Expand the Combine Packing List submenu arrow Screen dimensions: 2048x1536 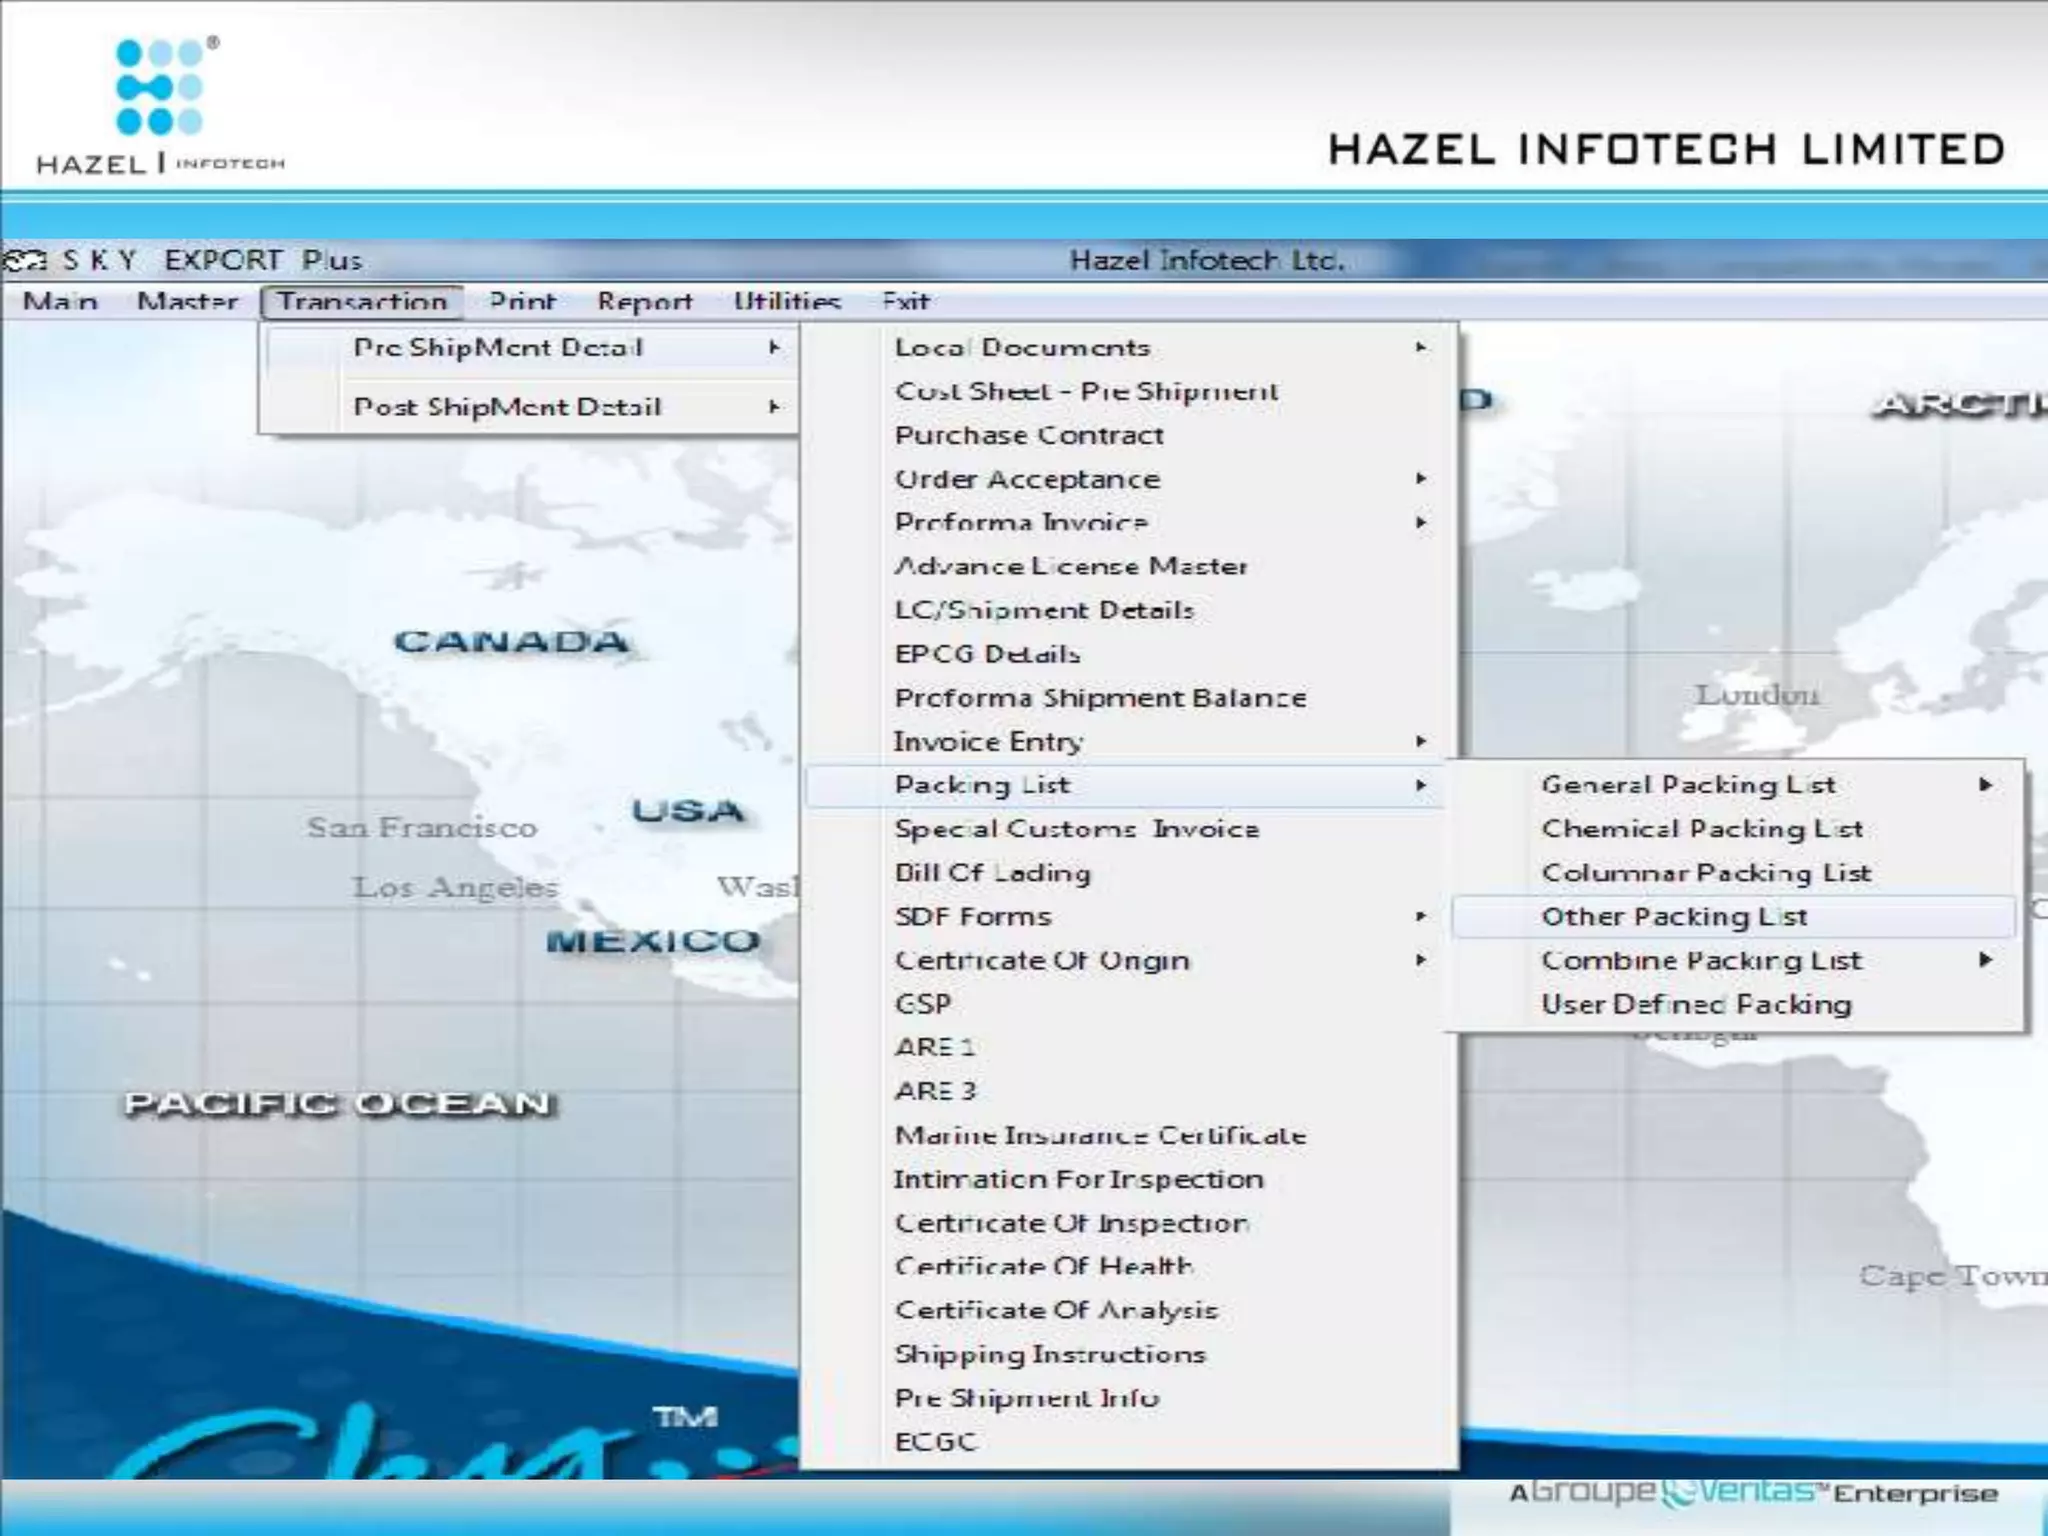click(1985, 960)
